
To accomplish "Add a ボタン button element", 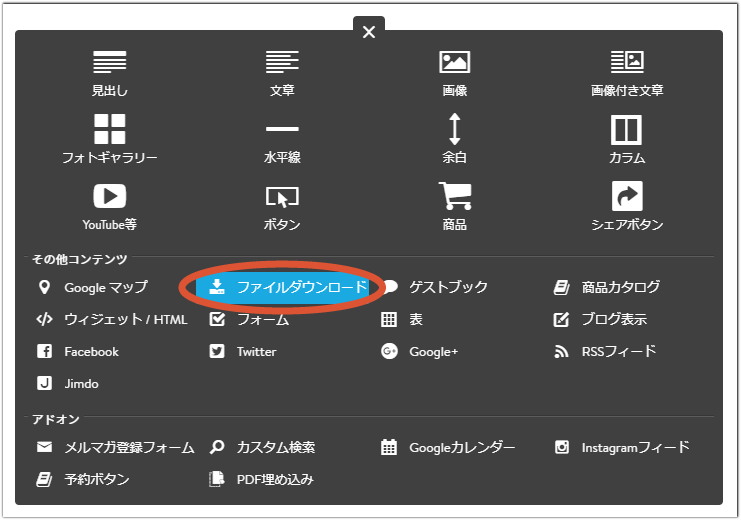I will pyautogui.click(x=282, y=207).
